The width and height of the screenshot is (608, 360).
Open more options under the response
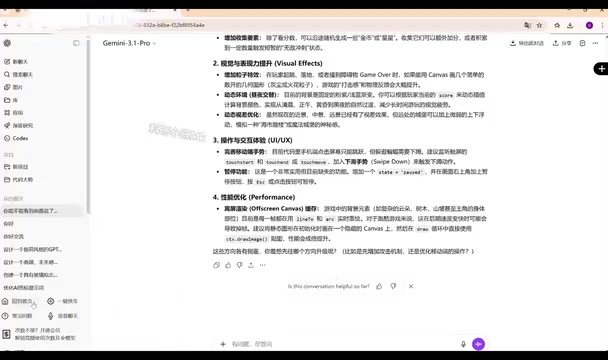[x=263, y=265]
